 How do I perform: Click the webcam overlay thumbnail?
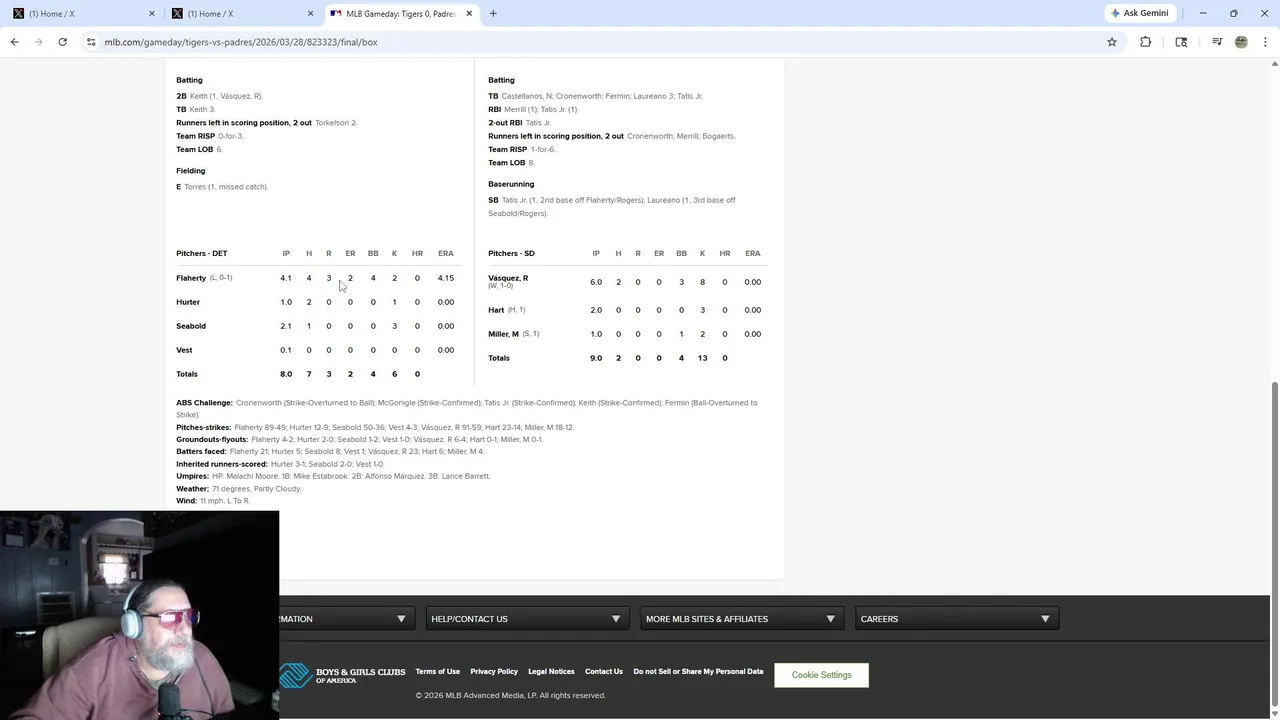pyautogui.click(x=139, y=615)
